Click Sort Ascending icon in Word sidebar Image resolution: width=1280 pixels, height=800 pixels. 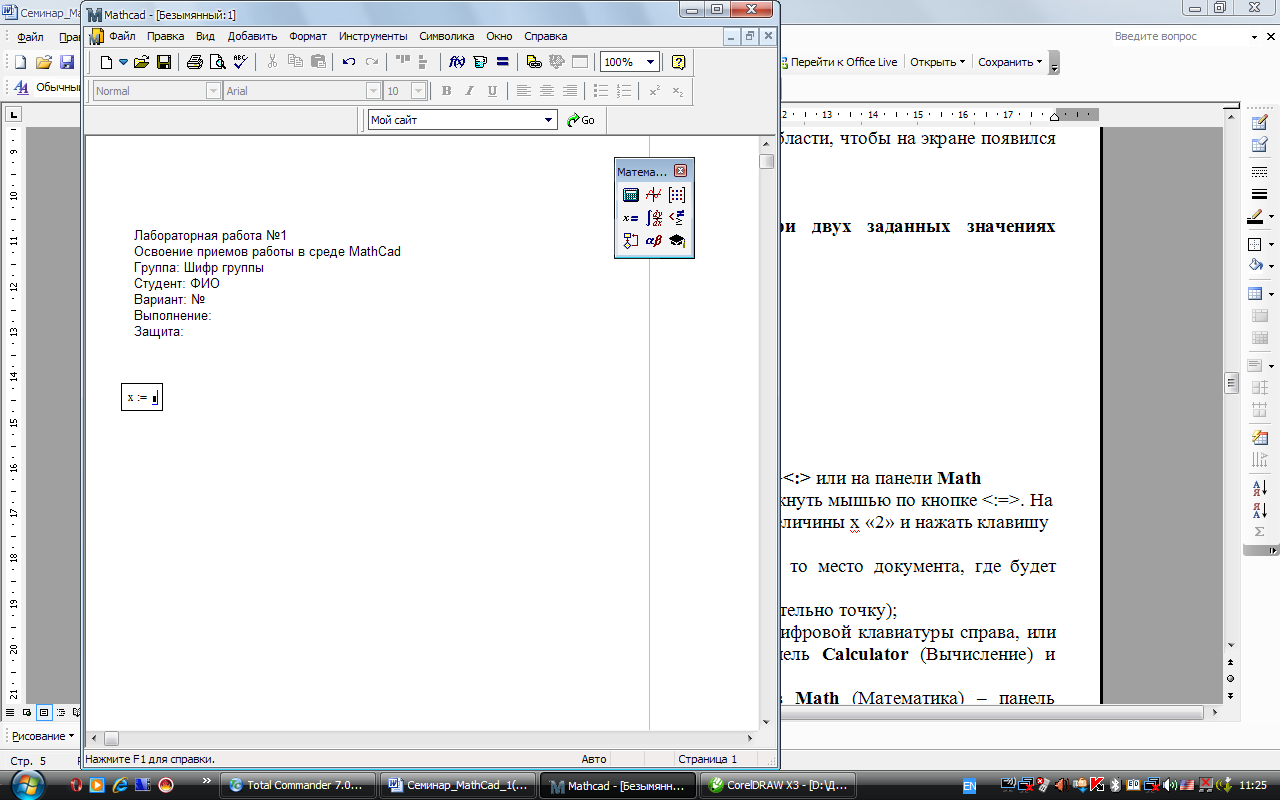(1260, 488)
